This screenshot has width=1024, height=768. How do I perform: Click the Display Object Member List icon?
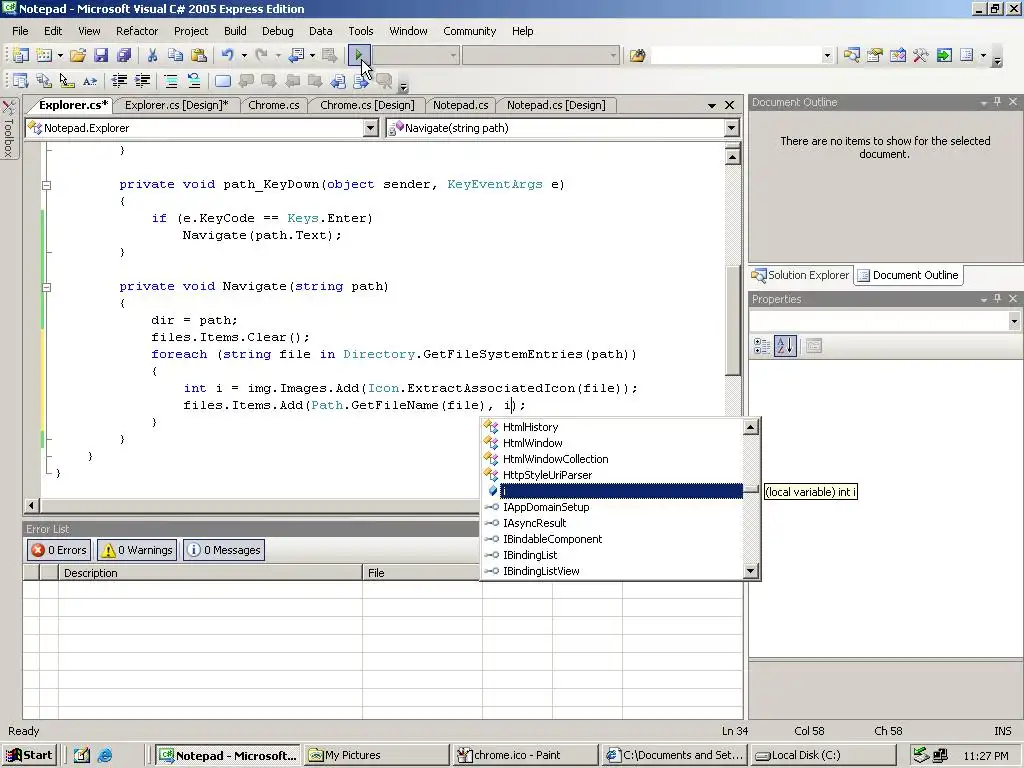tap(20, 81)
